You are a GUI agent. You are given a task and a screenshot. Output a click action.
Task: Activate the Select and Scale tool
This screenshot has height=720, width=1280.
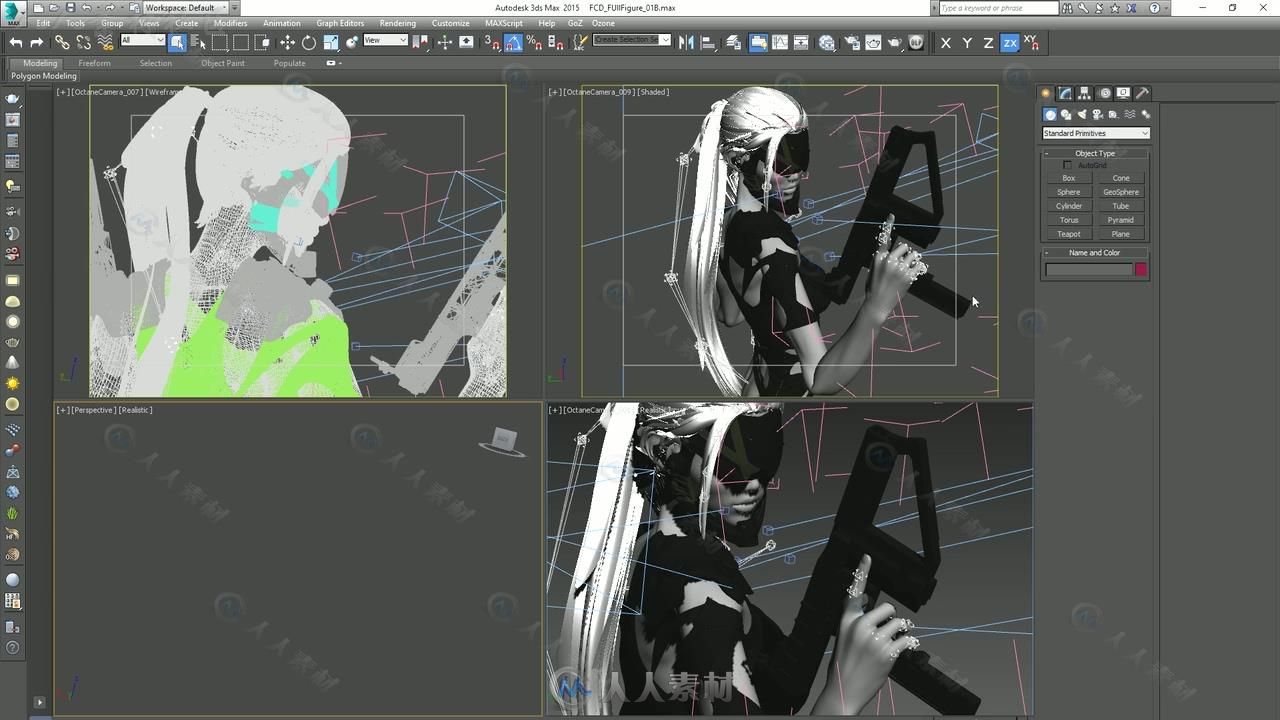point(331,42)
